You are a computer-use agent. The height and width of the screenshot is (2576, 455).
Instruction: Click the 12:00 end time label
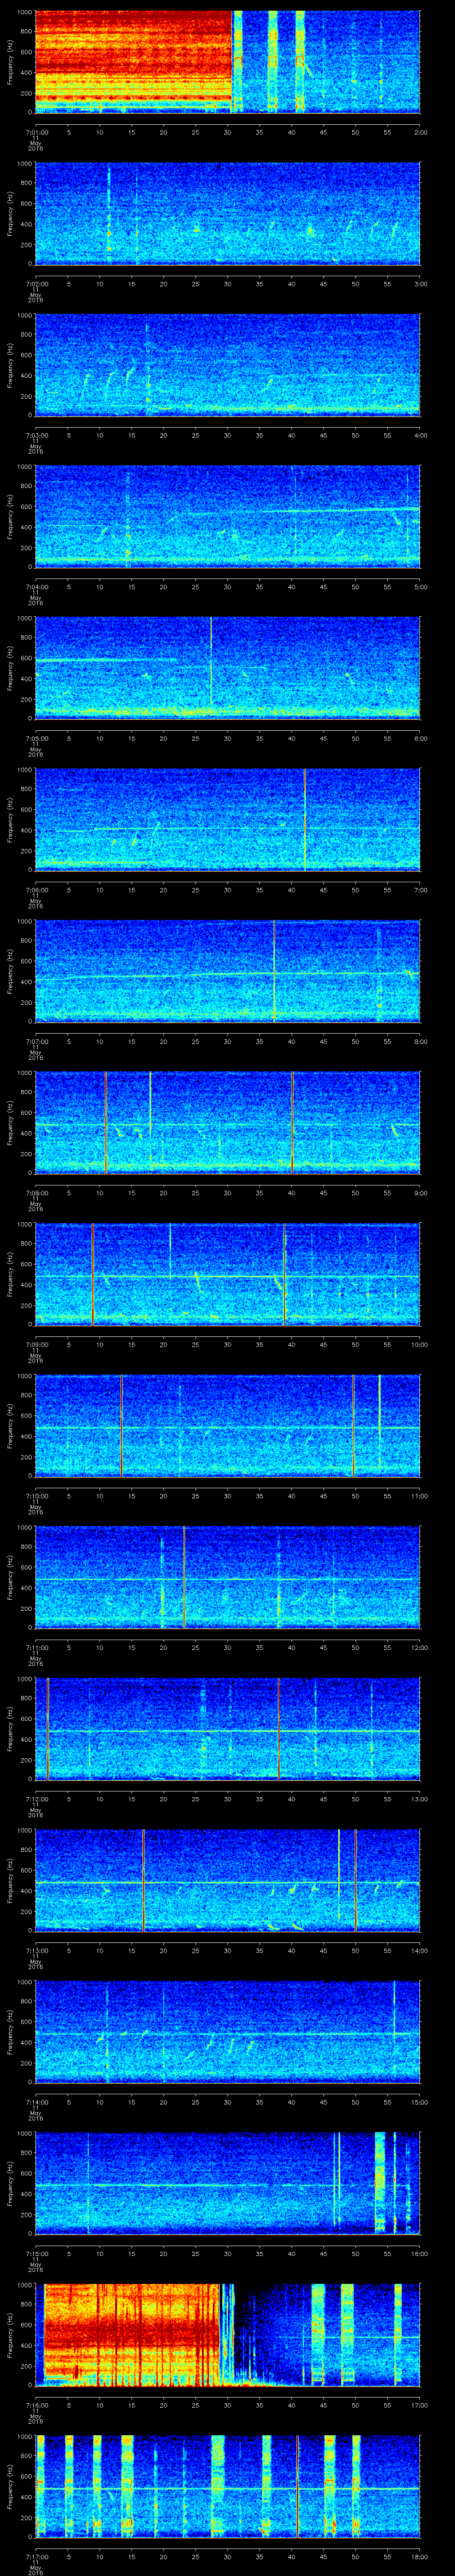point(419,1647)
